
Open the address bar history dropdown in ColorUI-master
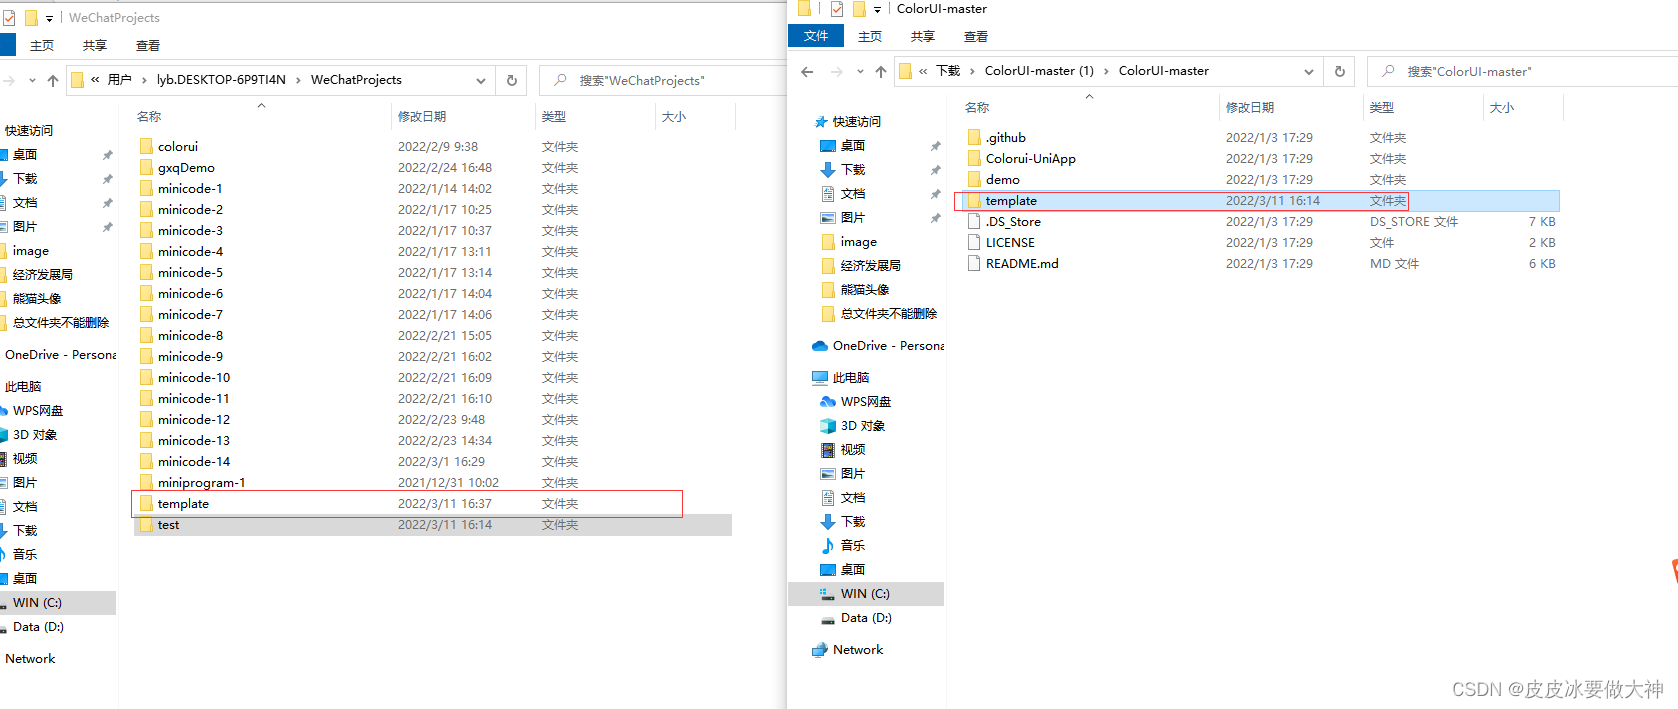tap(1309, 71)
